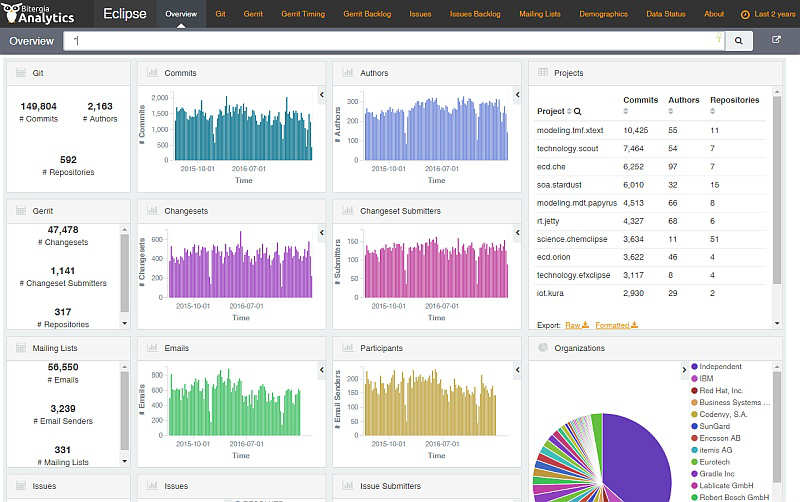800x502 pixels.
Task: Click the Projects table scrollbar
Action: point(777,190)
